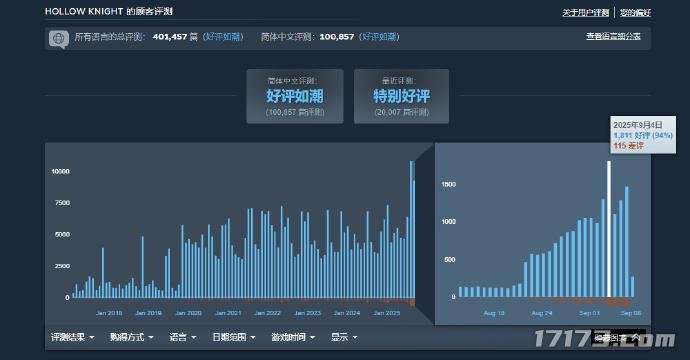Open the 关于用户评测 link
The width and height of the screenshot is (690, 360).
click(x=585, y=13)
